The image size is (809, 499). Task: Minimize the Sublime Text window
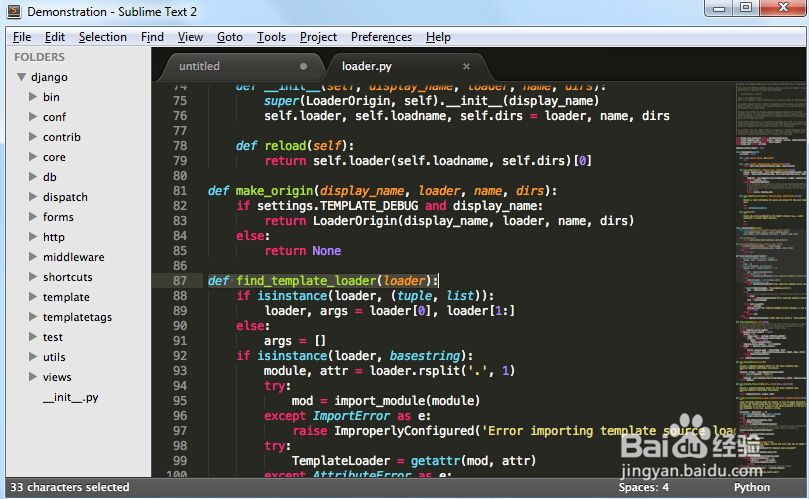point(719,8)
